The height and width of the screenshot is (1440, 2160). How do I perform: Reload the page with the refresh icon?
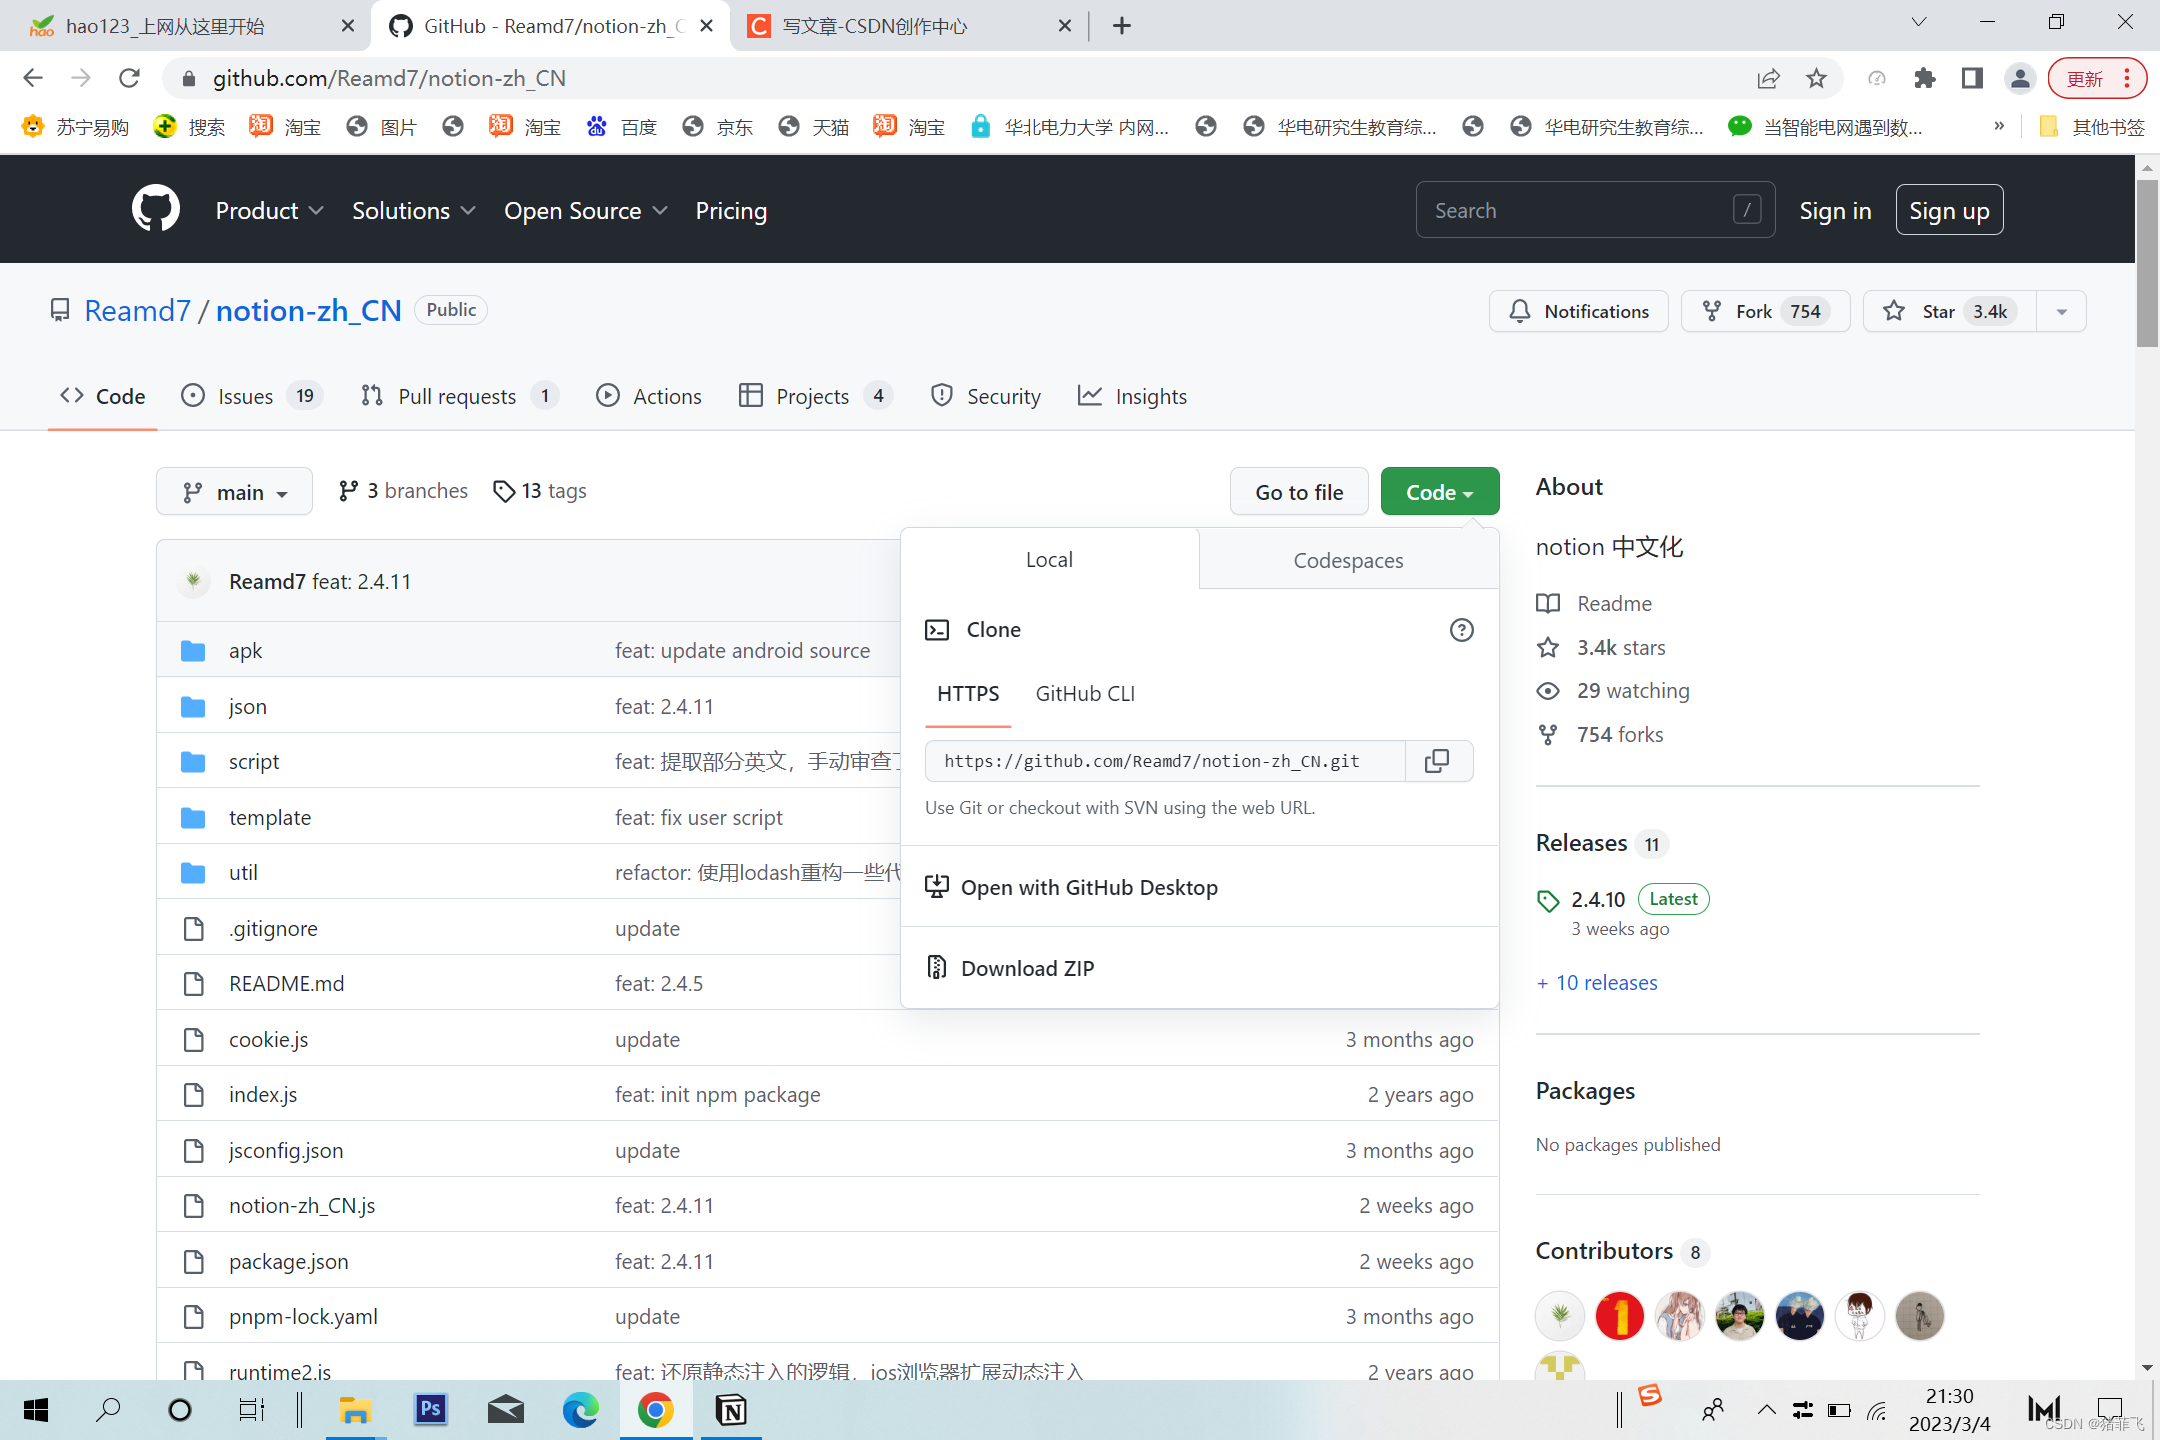[x=129, y=78]
